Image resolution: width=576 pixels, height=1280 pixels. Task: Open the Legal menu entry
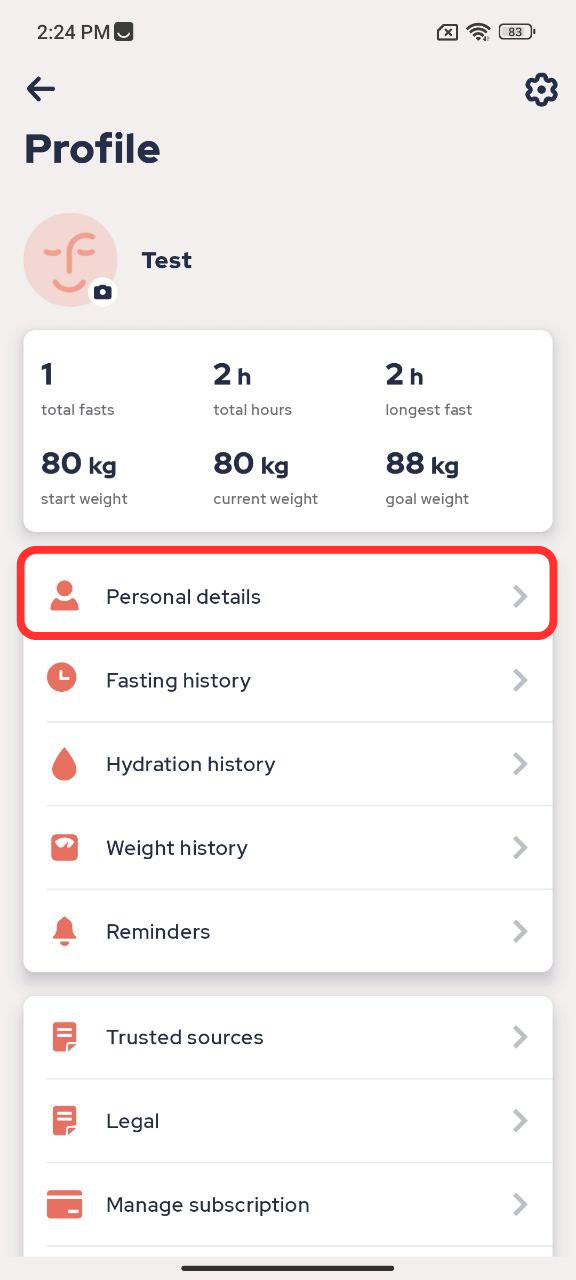(x=288, y=1121)
